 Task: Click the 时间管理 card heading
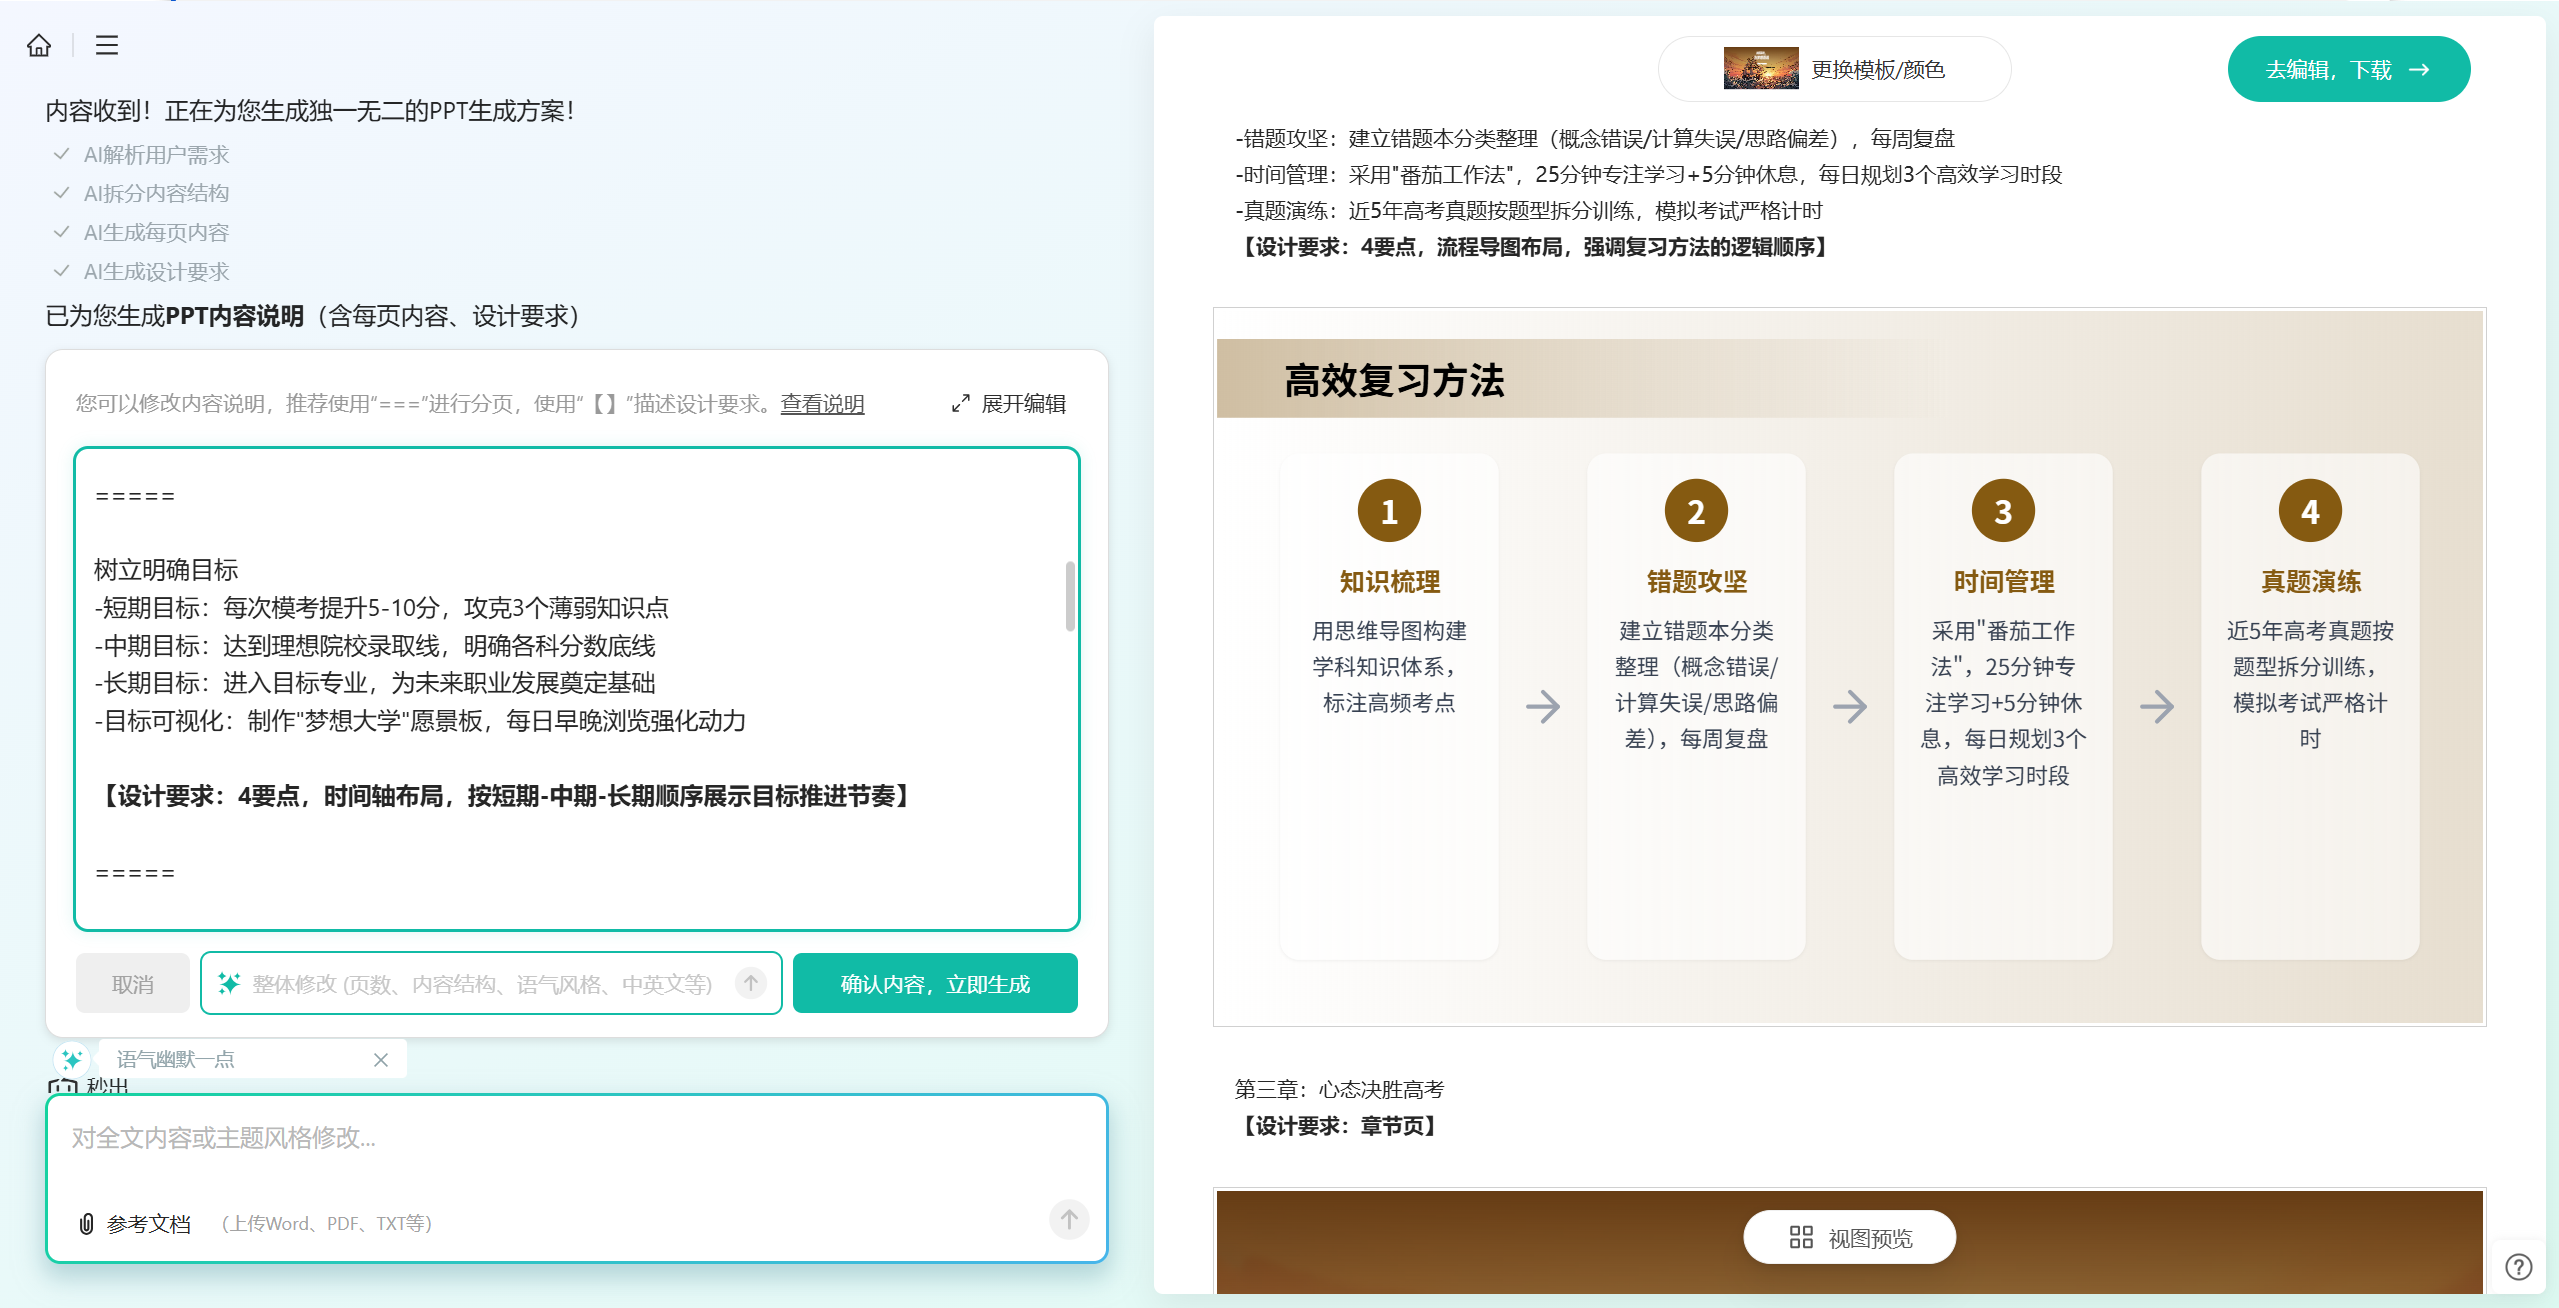pos(2003,582)
